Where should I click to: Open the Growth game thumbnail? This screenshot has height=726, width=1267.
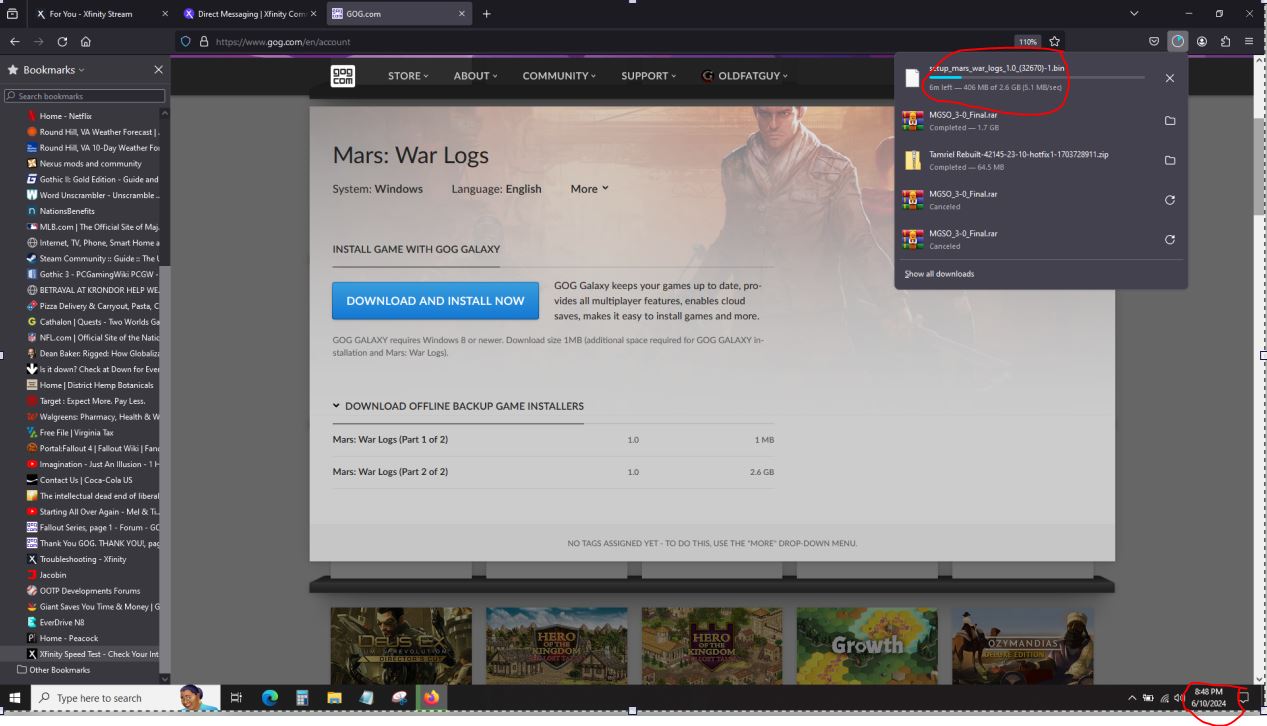point(867,646)
